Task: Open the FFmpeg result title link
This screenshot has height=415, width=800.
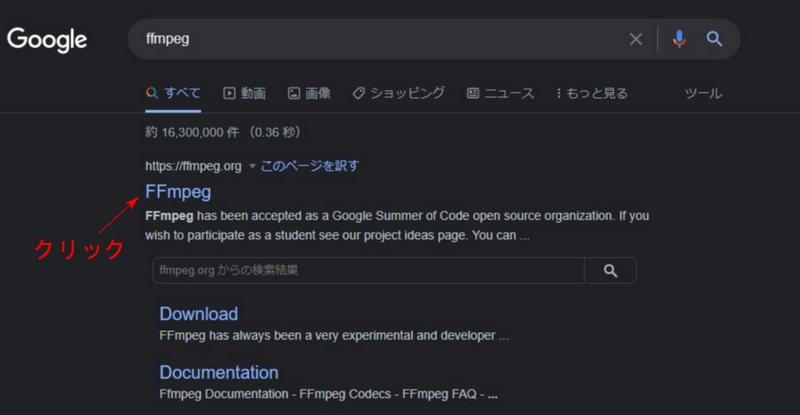Action: (x=178, y=191)
